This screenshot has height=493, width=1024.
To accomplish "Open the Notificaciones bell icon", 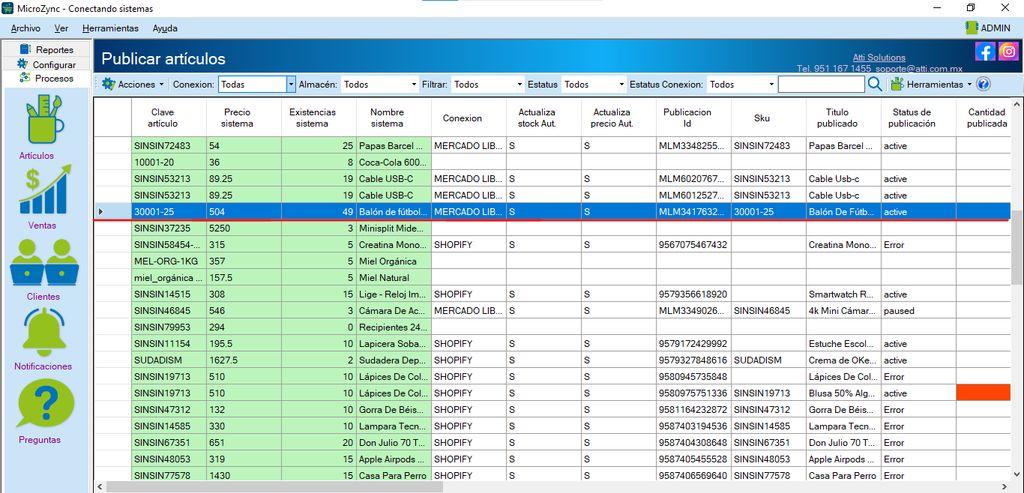I will (x=45, y=331).
